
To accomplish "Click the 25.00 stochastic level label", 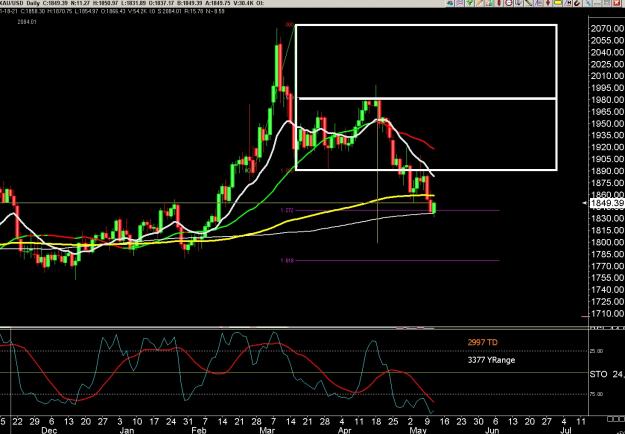I will pos(596,351).
